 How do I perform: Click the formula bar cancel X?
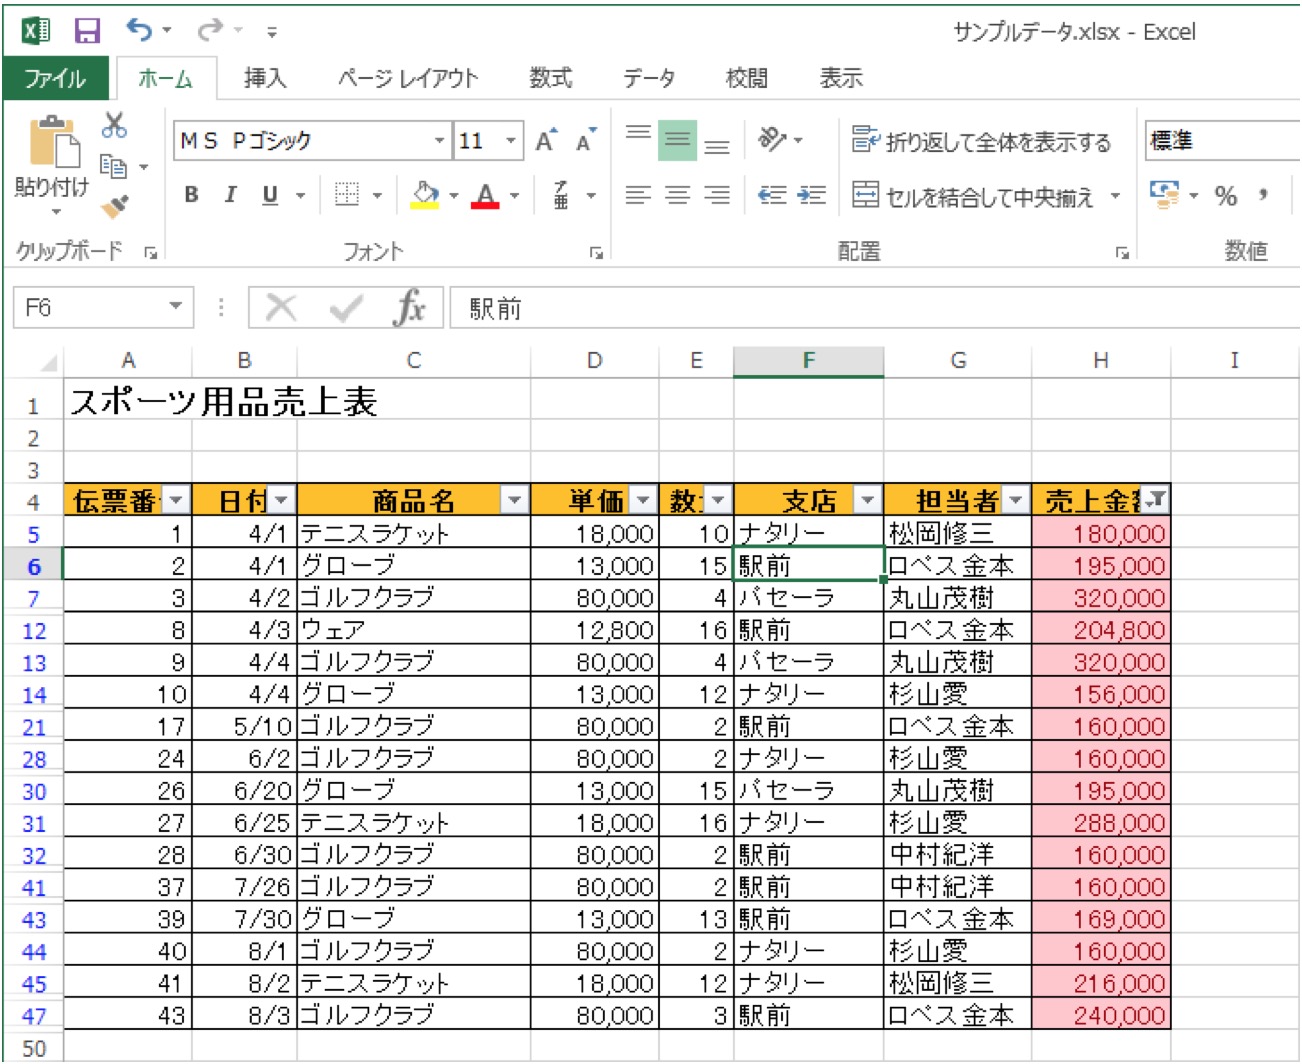[x=281, y=308]
